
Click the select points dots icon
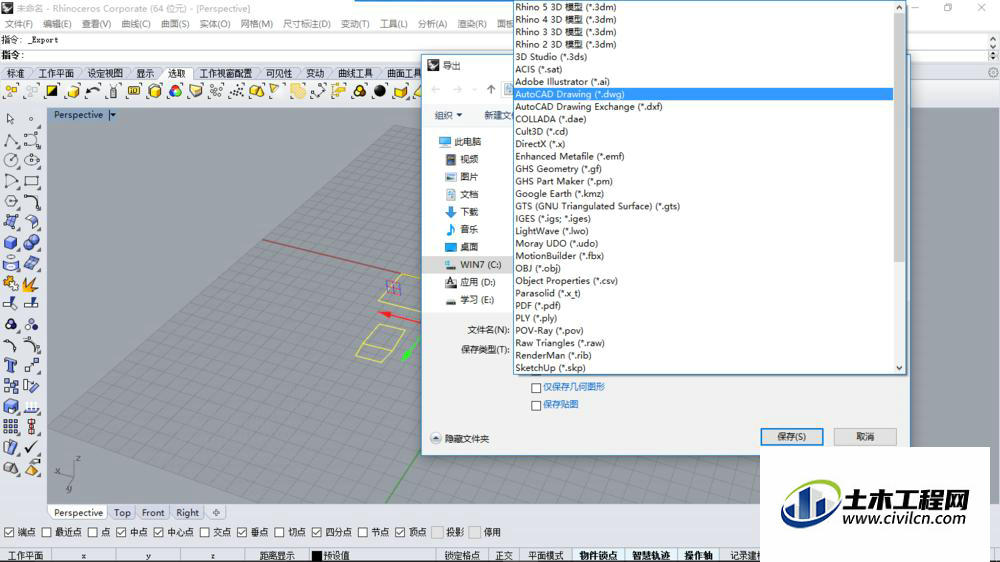237,91
